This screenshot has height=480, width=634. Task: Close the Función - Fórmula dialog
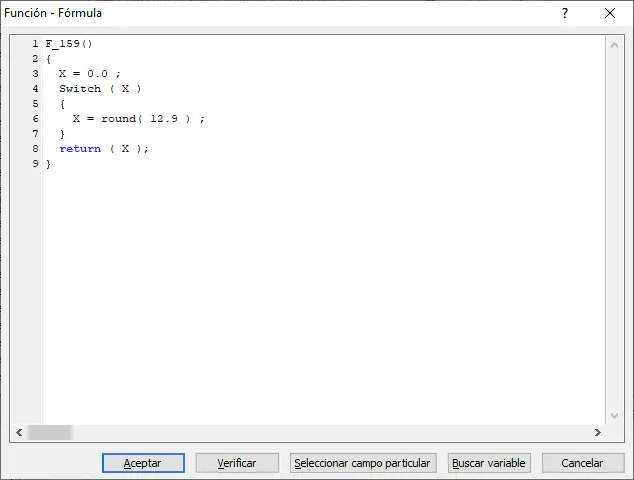tap(610, 13)
